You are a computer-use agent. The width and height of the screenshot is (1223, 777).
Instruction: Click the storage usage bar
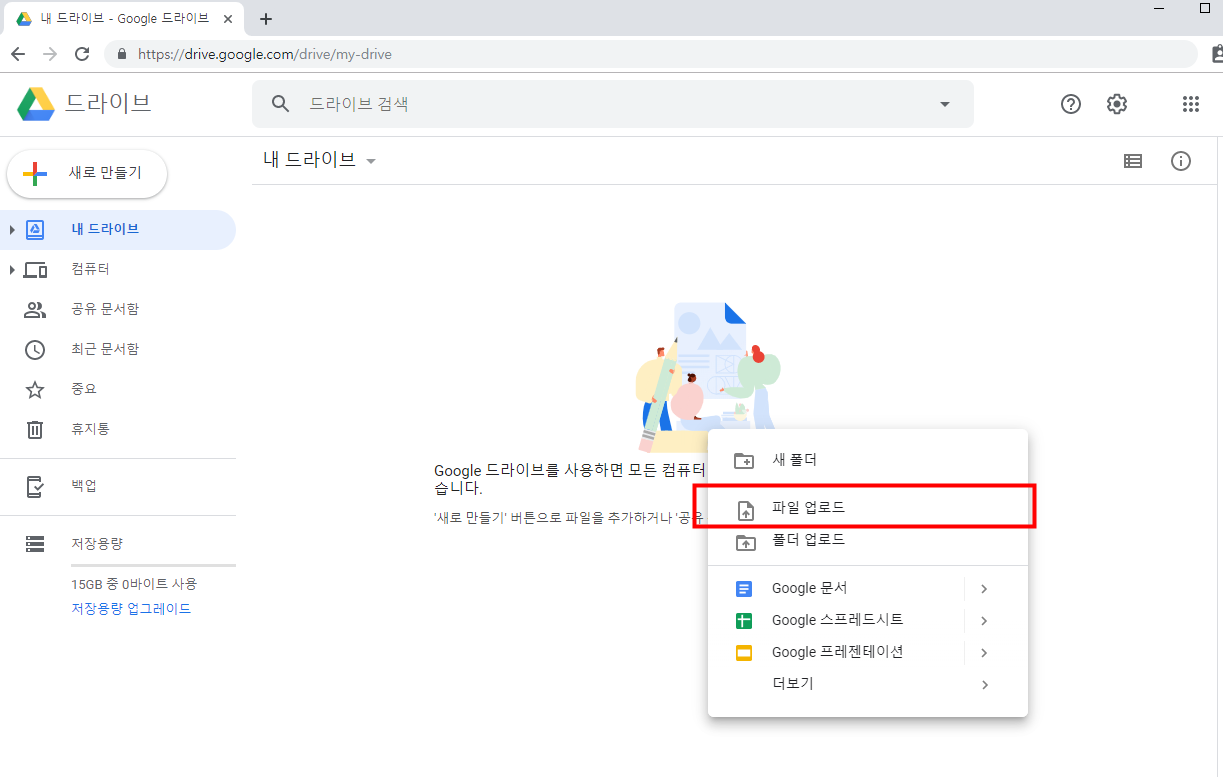153,566
